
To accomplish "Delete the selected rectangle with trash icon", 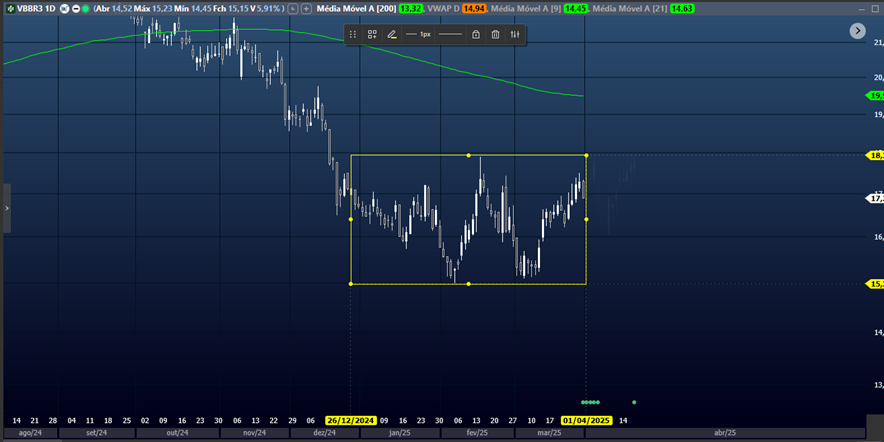I will point(495,34).
